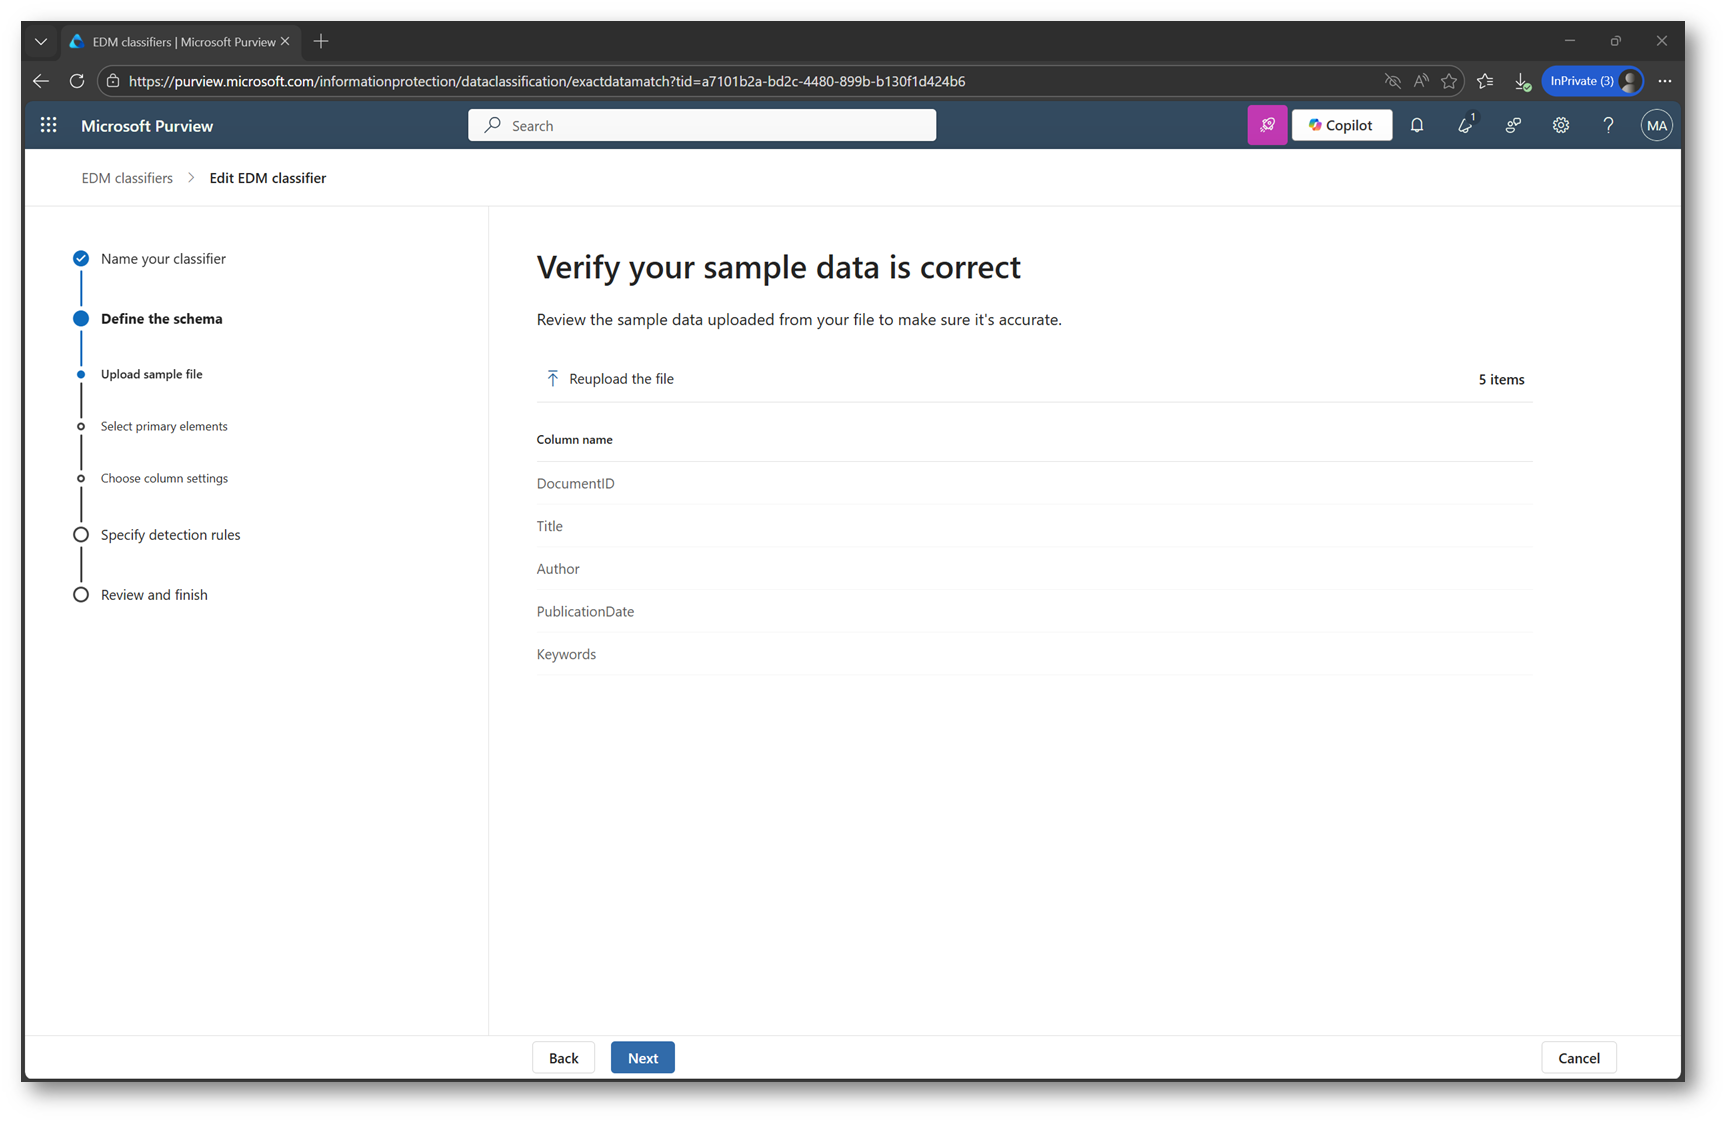Click the Reupload the file button
Screen dimensions: 1727x1124
click(x=610, y=379)
